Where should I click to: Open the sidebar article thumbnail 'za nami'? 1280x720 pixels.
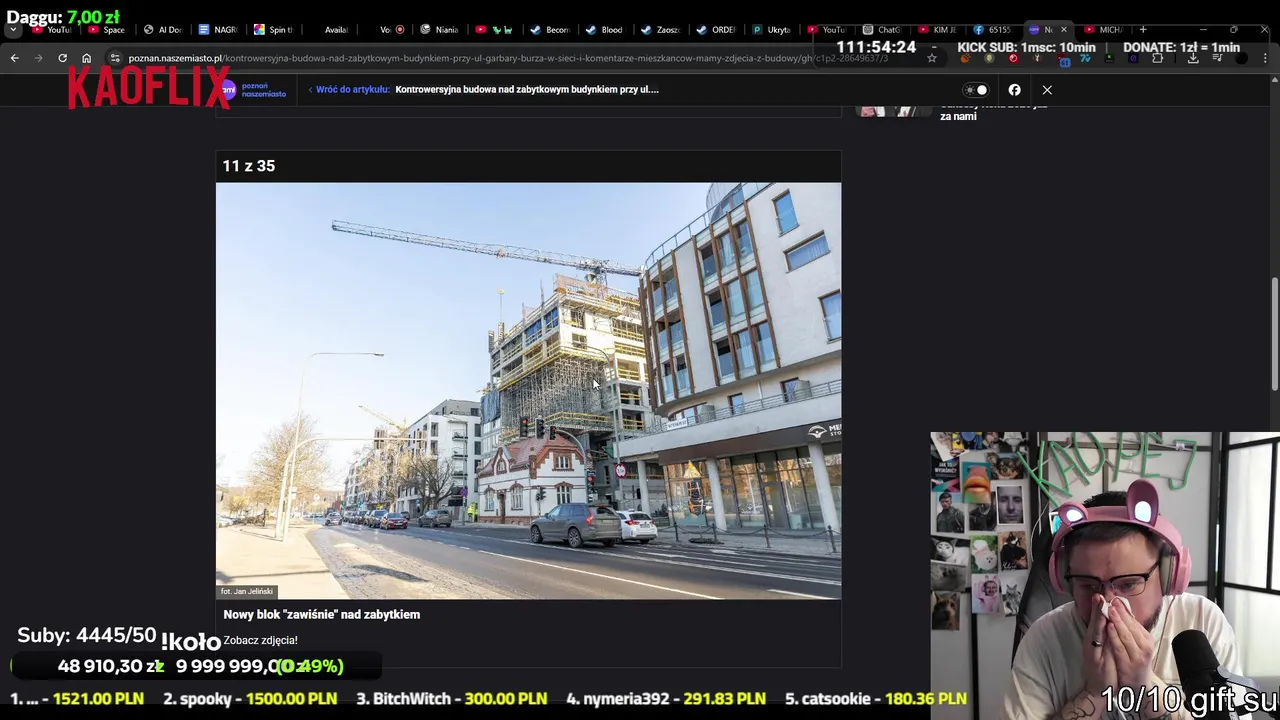pyautogui.click(x=895, y=111)
